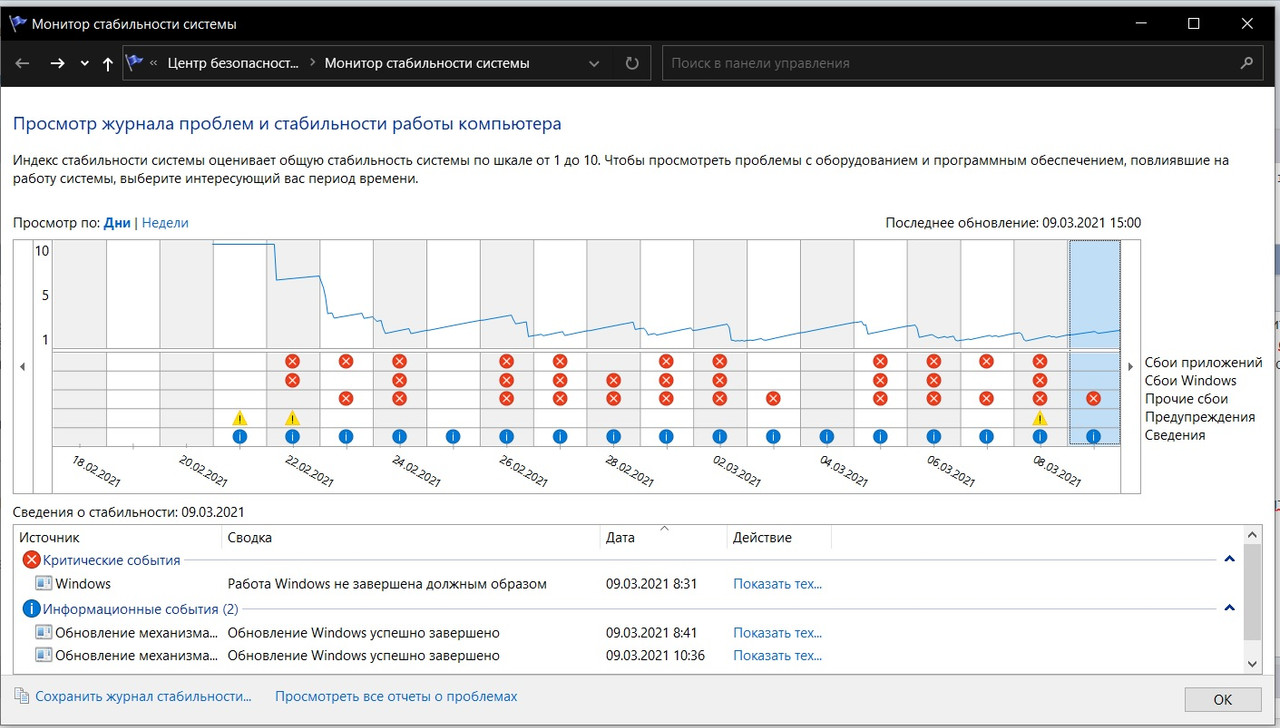Image resolution: width=1280 pixels, height=728 pixels.
Task: Select the highlighted 09.03.2021 chart column
Action: tap(1094, 342)
